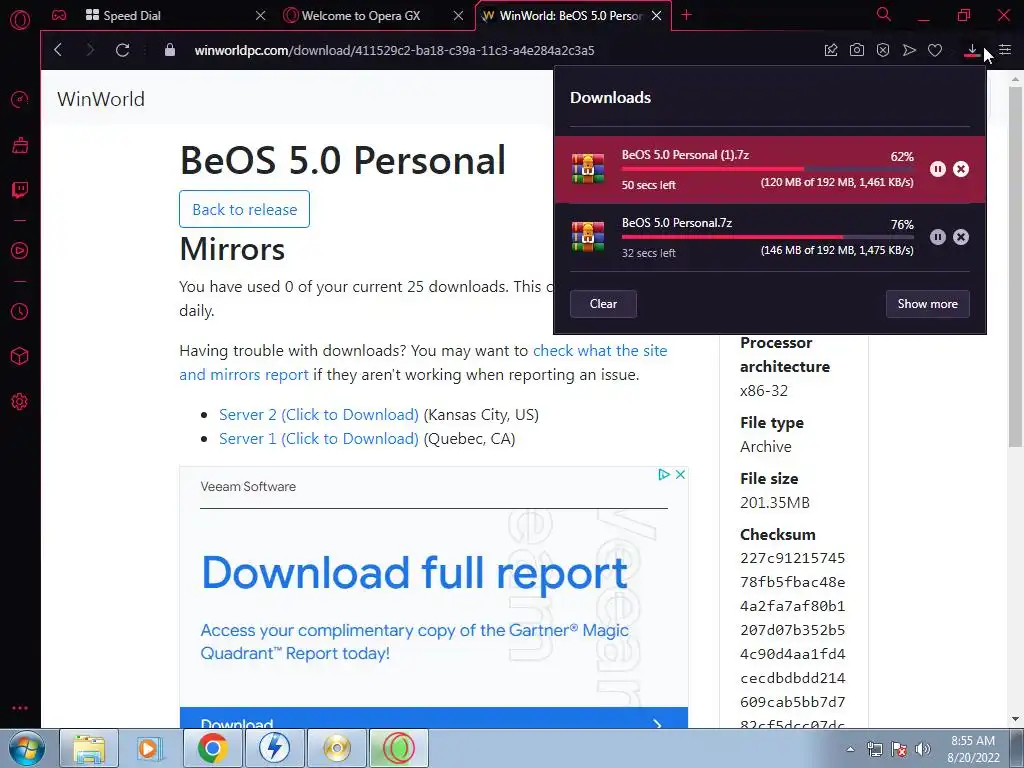Click the scrollbar down arrow

(1015, 719)
